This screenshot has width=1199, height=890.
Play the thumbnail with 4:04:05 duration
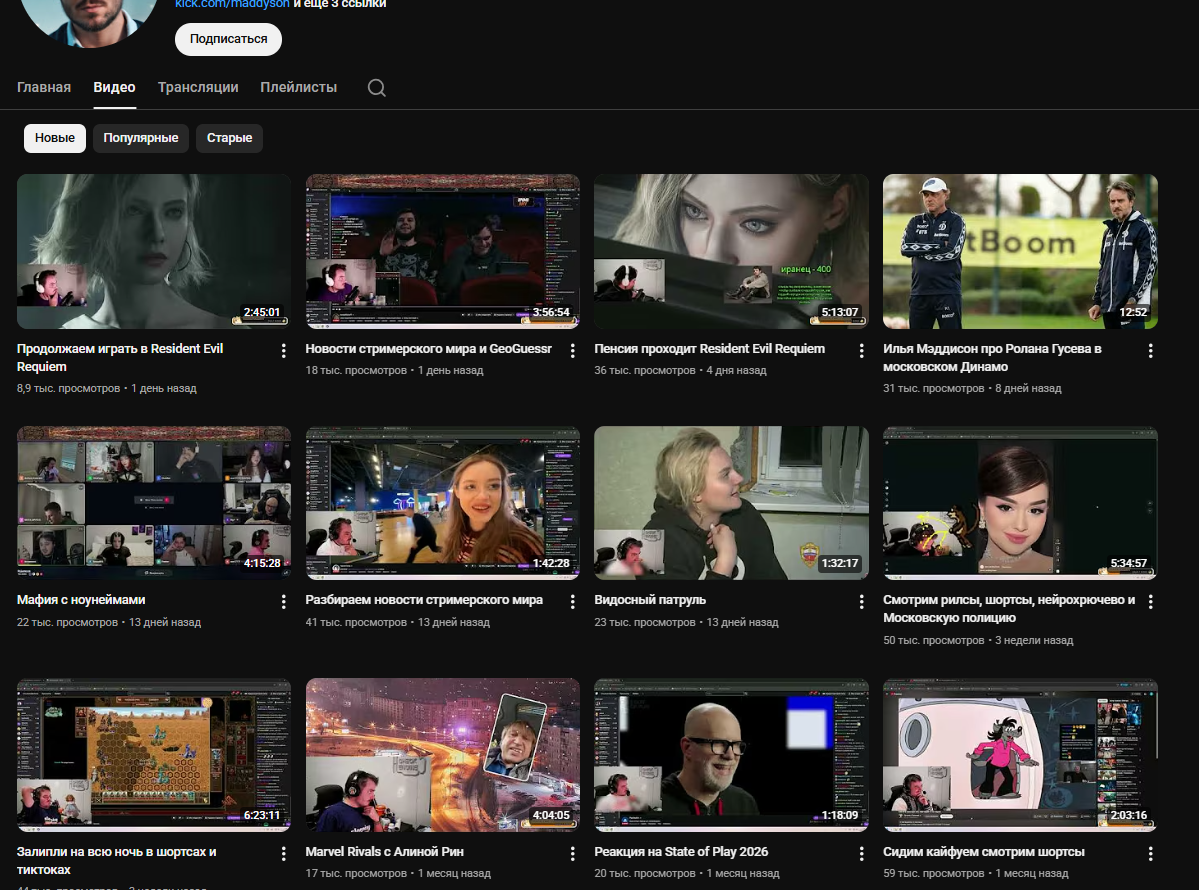pos(443,755)
